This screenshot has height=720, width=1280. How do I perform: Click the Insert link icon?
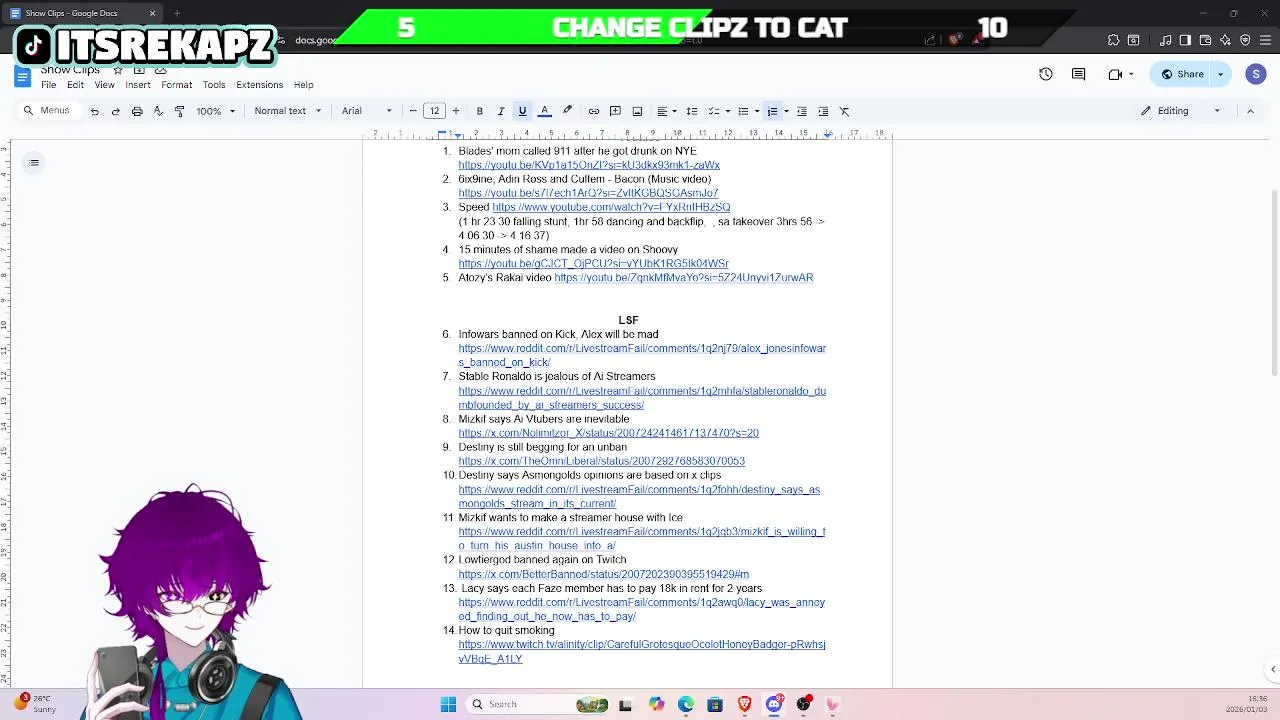[x=594, y=111]
